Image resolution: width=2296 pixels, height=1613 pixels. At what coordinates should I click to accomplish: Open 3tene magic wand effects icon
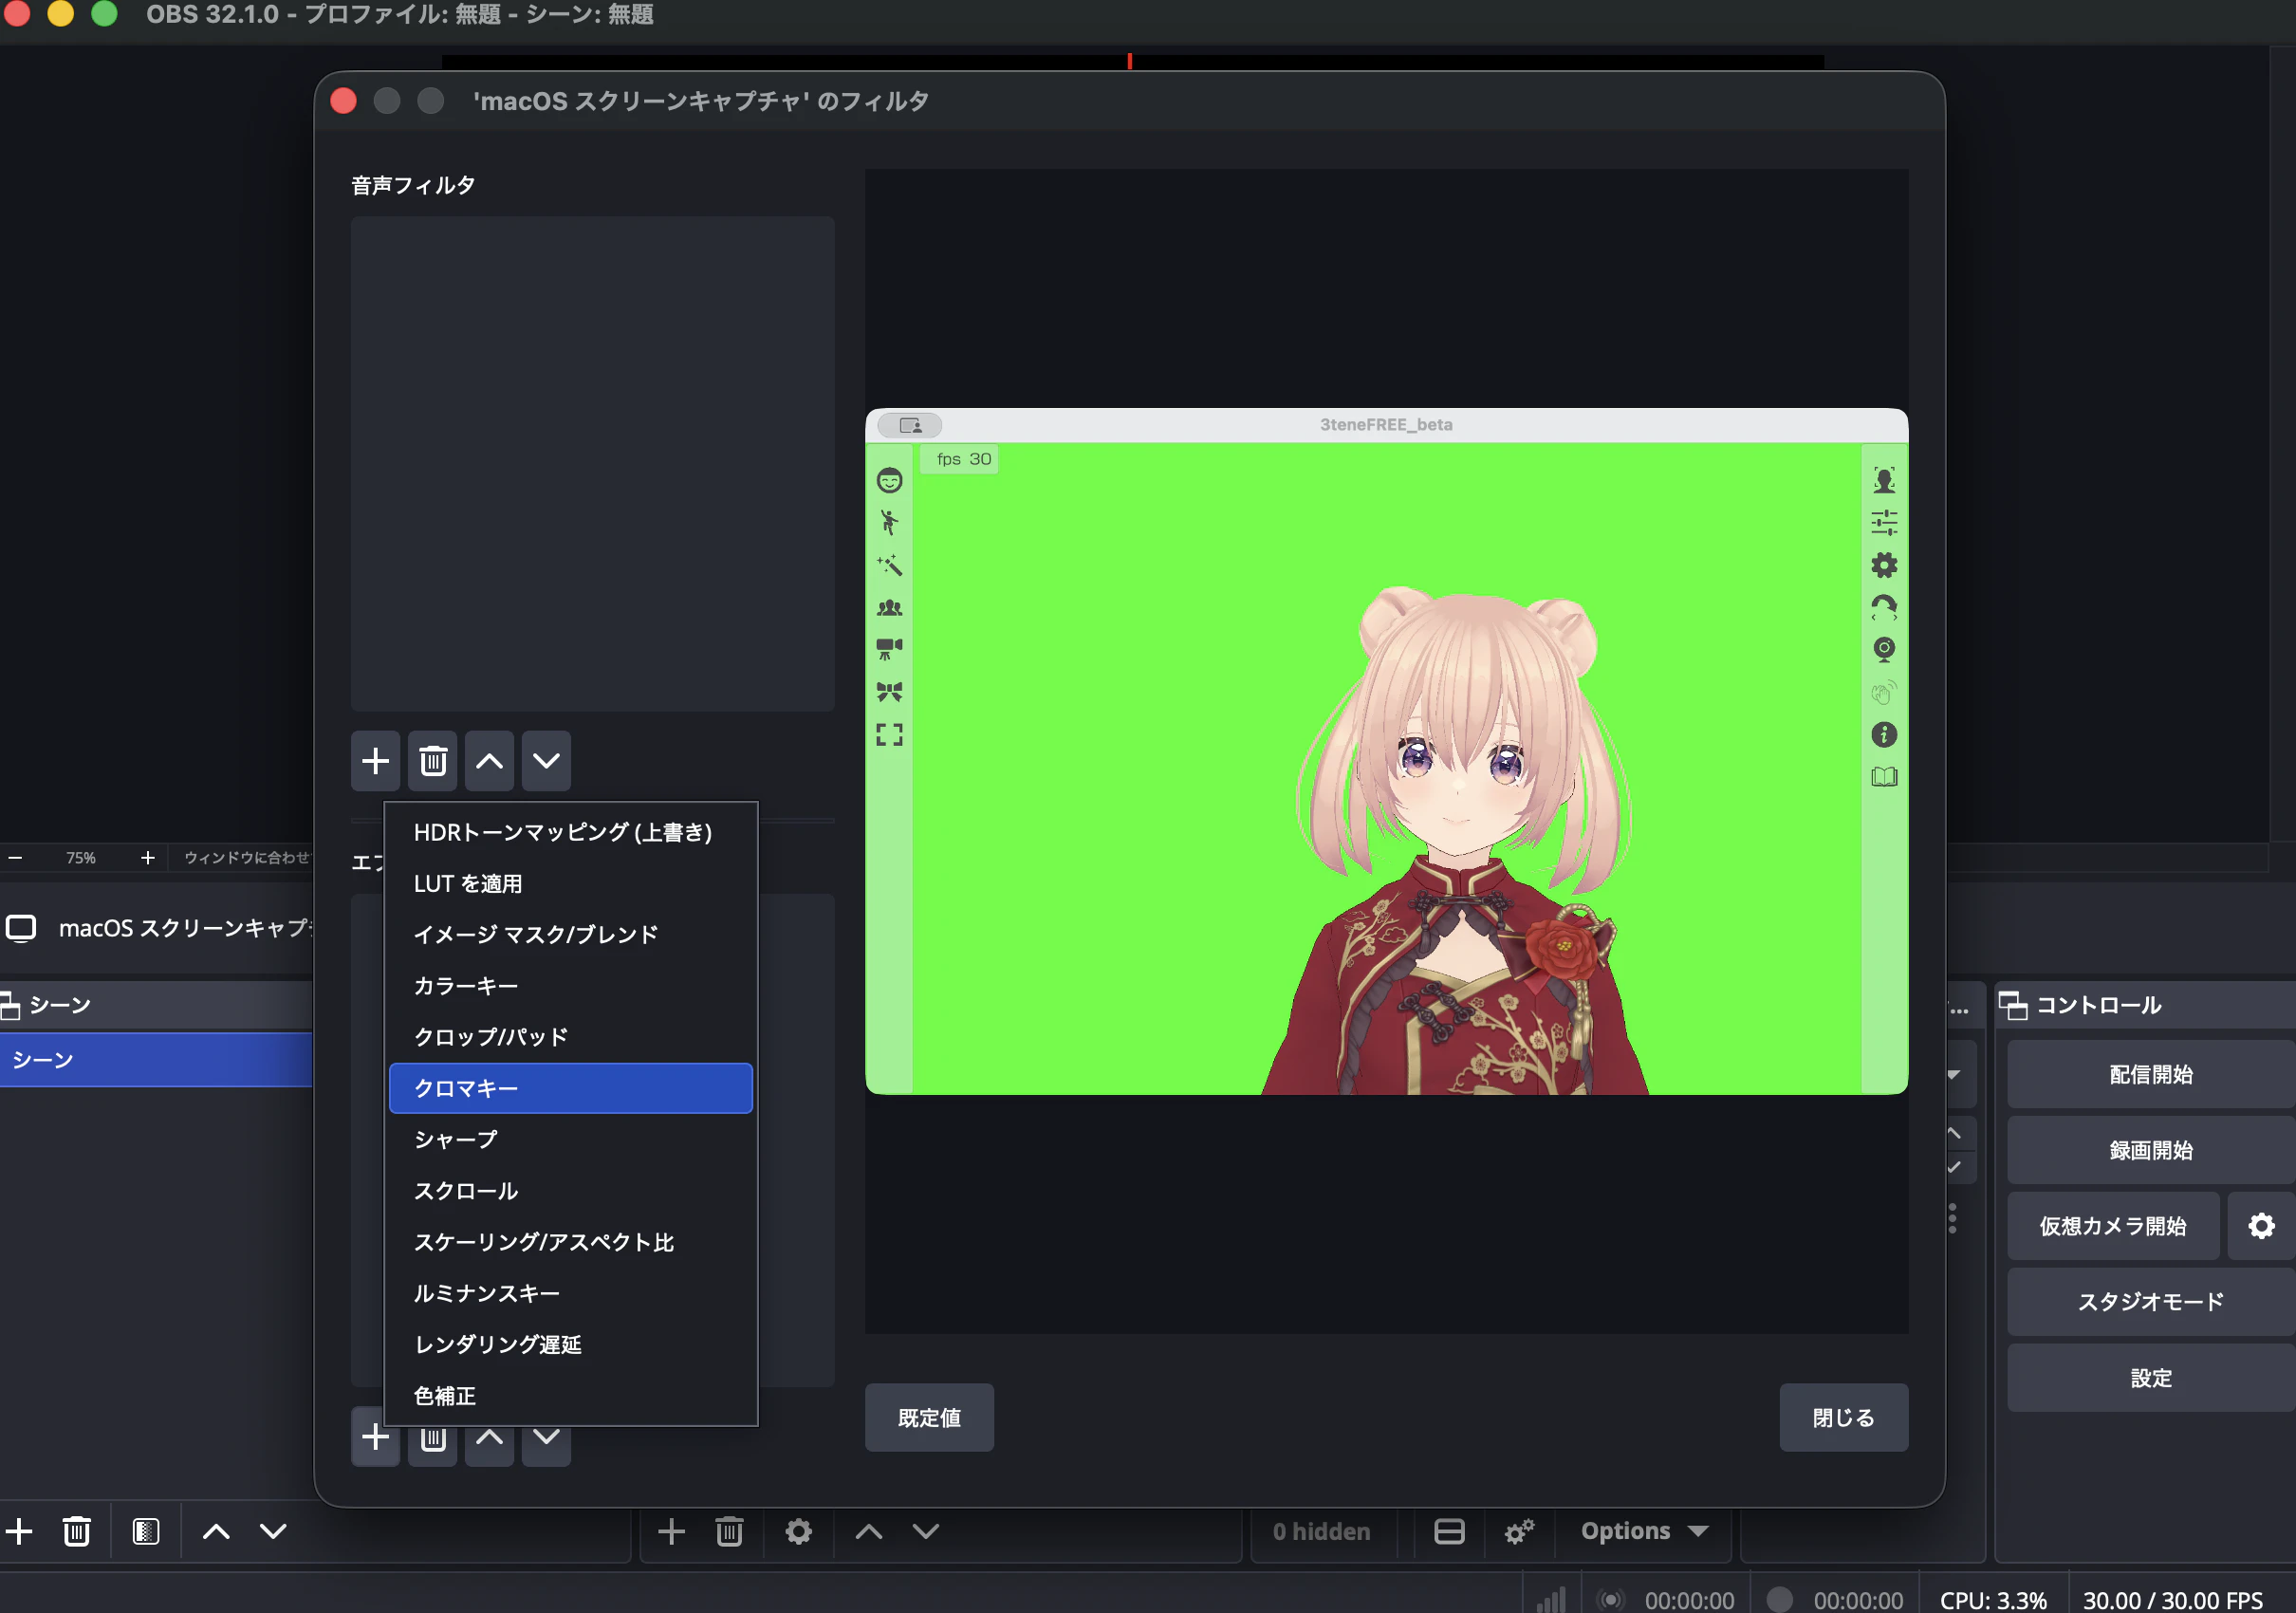[889, 565]
